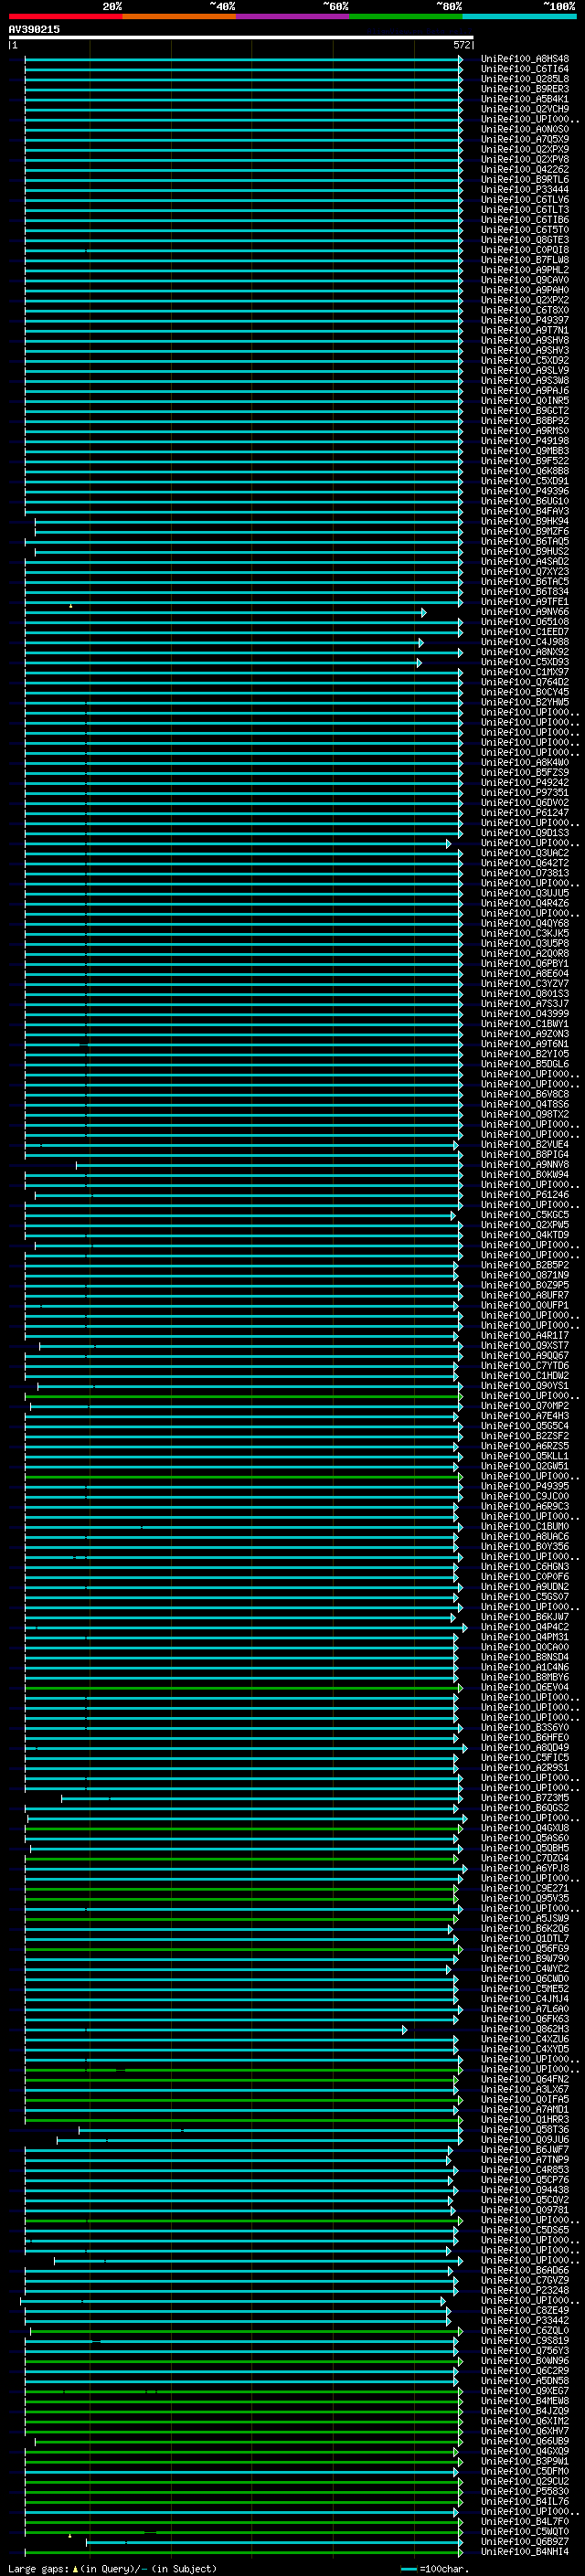
Task: Click the query end position 572
Action: (461, 45)
